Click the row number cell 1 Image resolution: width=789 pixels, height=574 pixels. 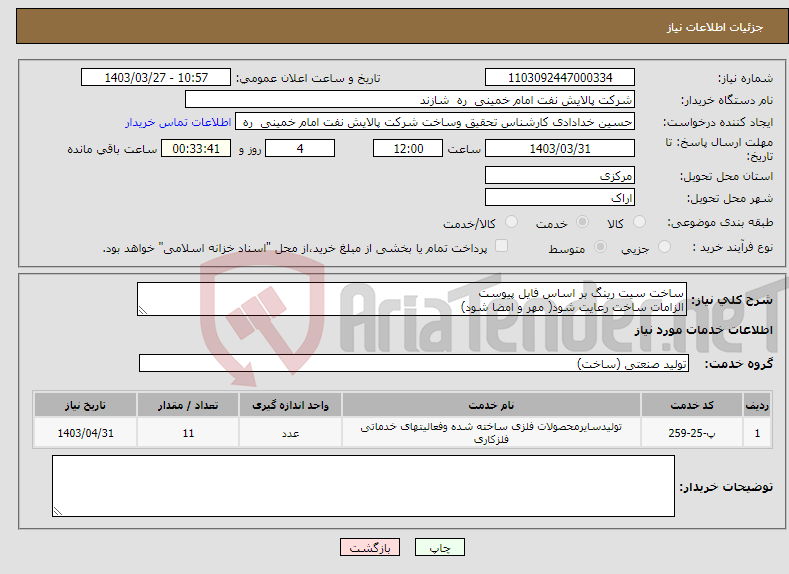pyautogui.click(x=757, y=433)
